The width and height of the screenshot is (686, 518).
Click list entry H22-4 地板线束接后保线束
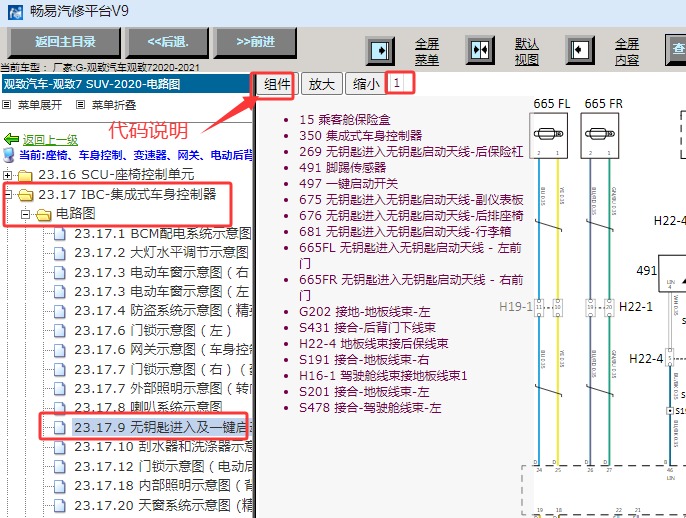pos(374,344)
